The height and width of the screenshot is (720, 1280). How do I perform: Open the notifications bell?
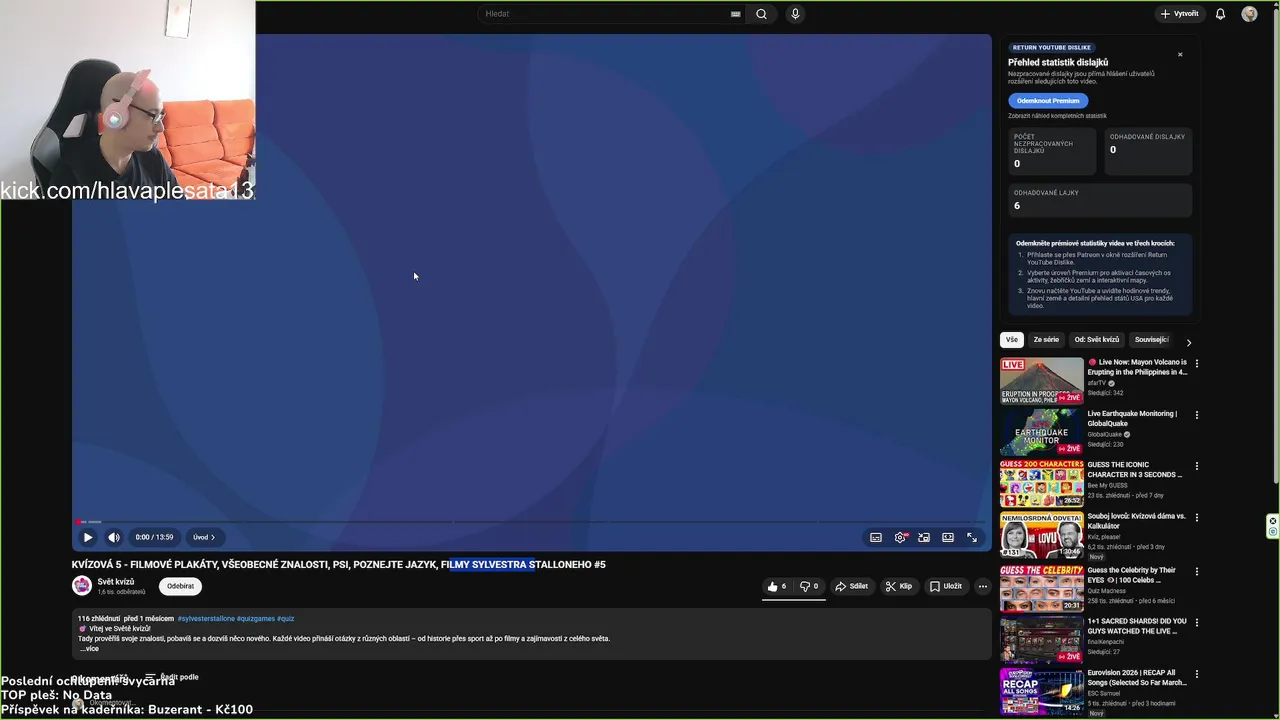point(1220,14)
